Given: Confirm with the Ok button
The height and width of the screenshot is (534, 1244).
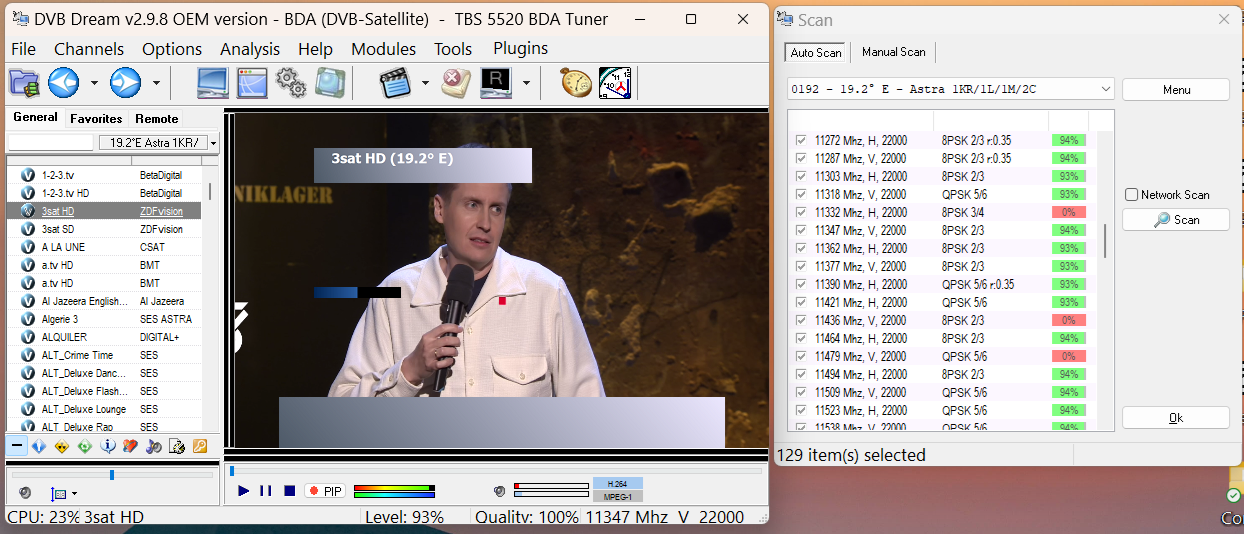Looking at the screenshot, I should 1176,418.
